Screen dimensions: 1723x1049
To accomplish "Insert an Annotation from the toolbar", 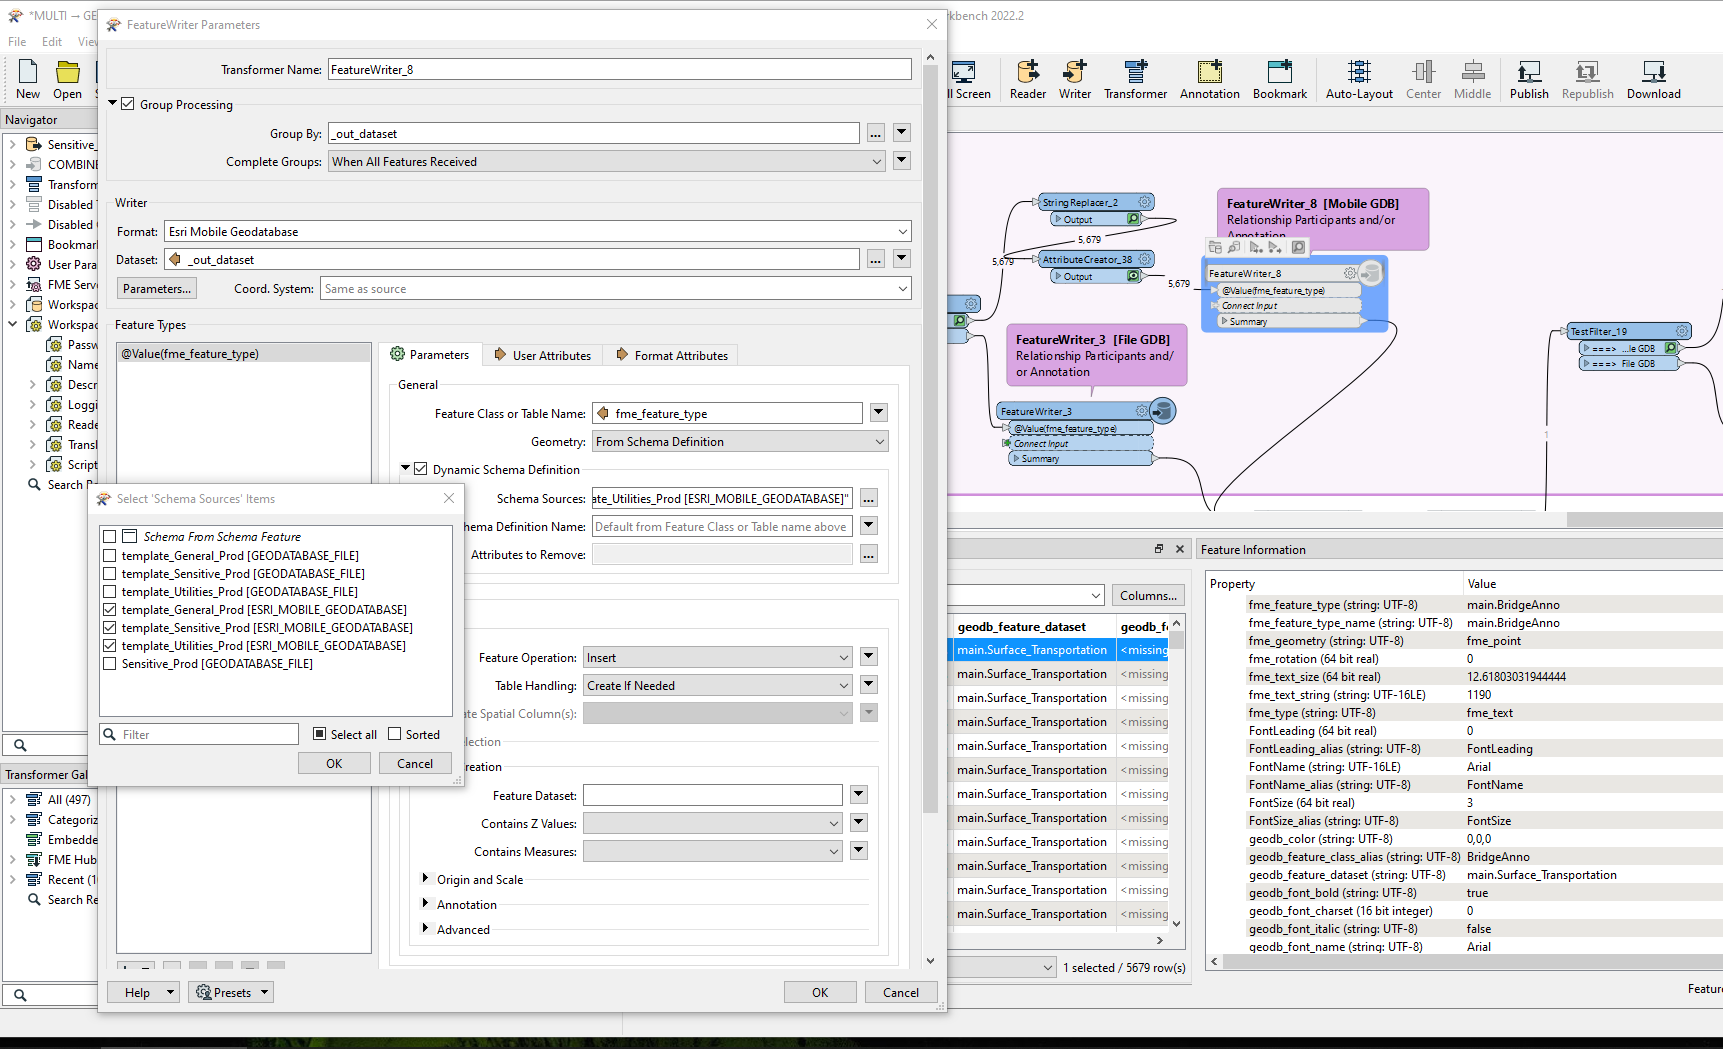I will tap(1209, 79).
